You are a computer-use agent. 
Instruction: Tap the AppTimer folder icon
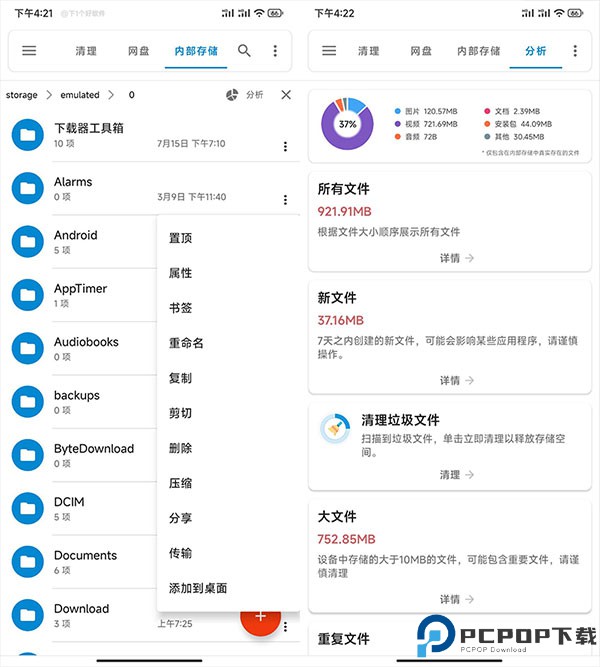tap(28, 295)
